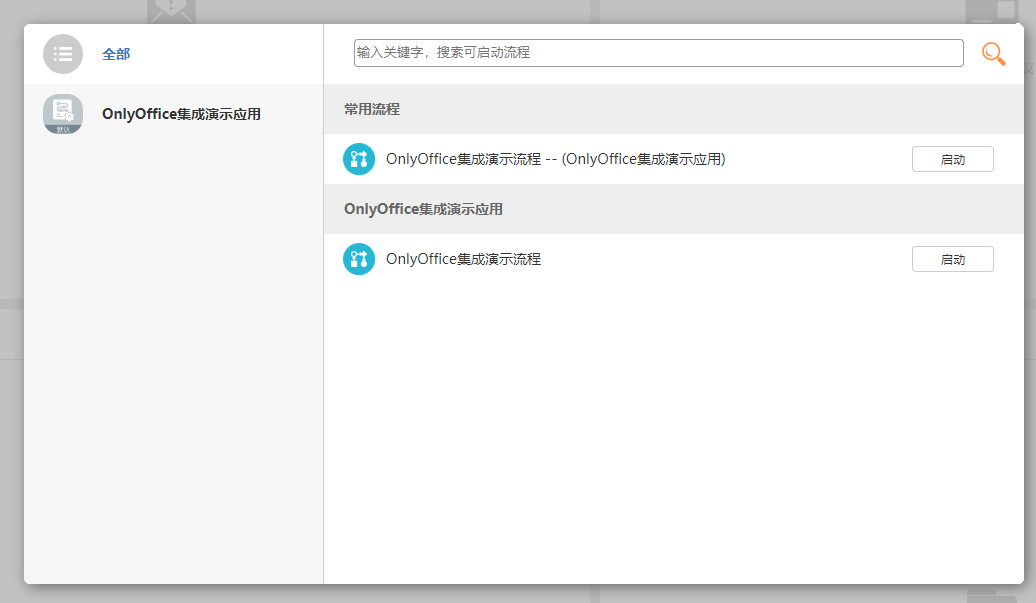Click the orange search magnifier icon
This screenshot has height=603, width=1036.
coord(993,53)
